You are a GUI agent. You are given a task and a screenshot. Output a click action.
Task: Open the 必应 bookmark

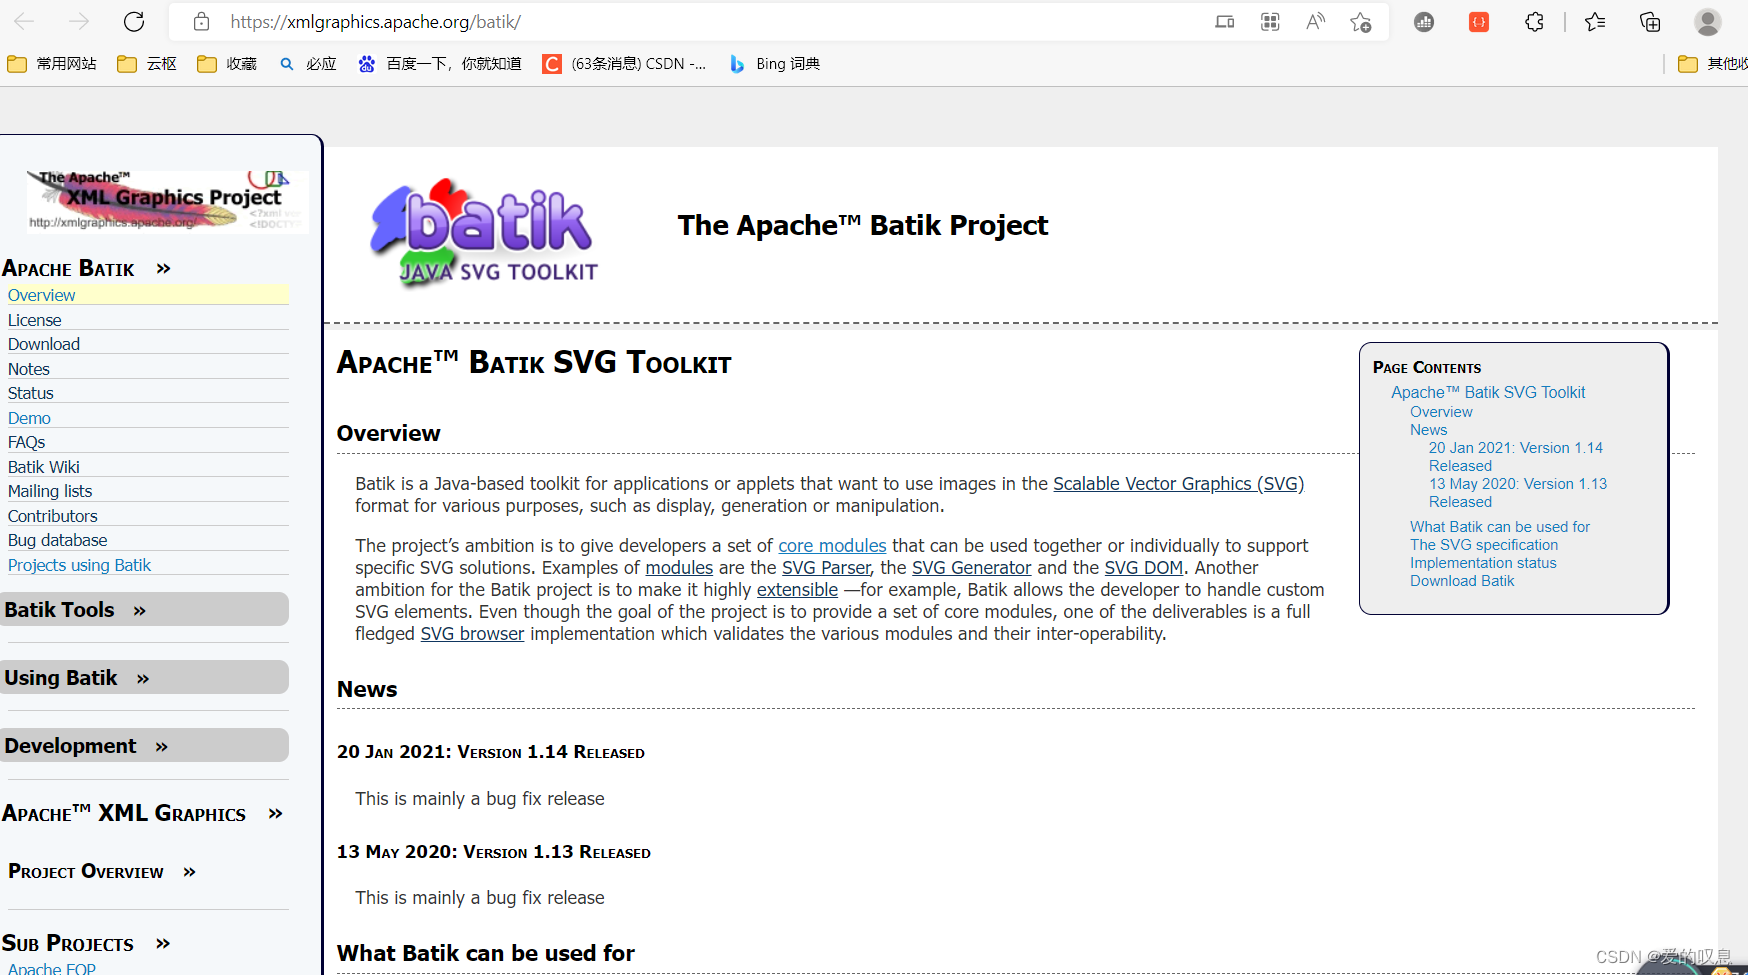(308, 64)
